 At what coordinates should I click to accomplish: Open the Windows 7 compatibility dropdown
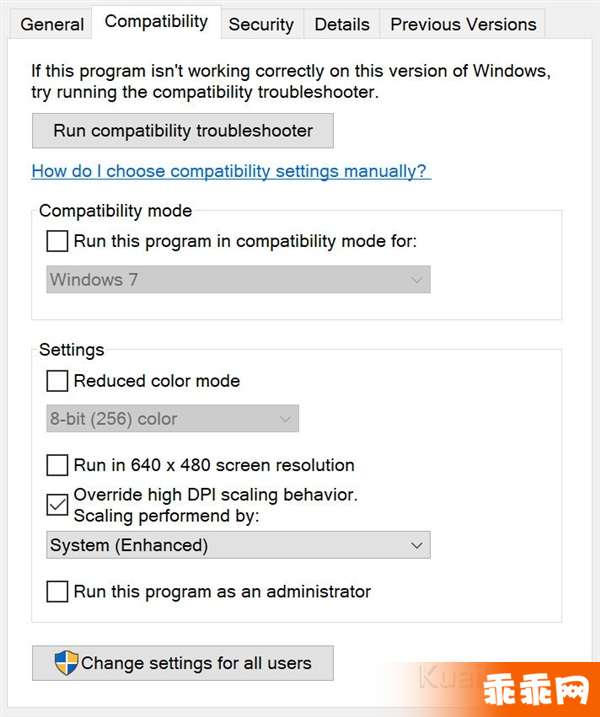coord(238,279)
